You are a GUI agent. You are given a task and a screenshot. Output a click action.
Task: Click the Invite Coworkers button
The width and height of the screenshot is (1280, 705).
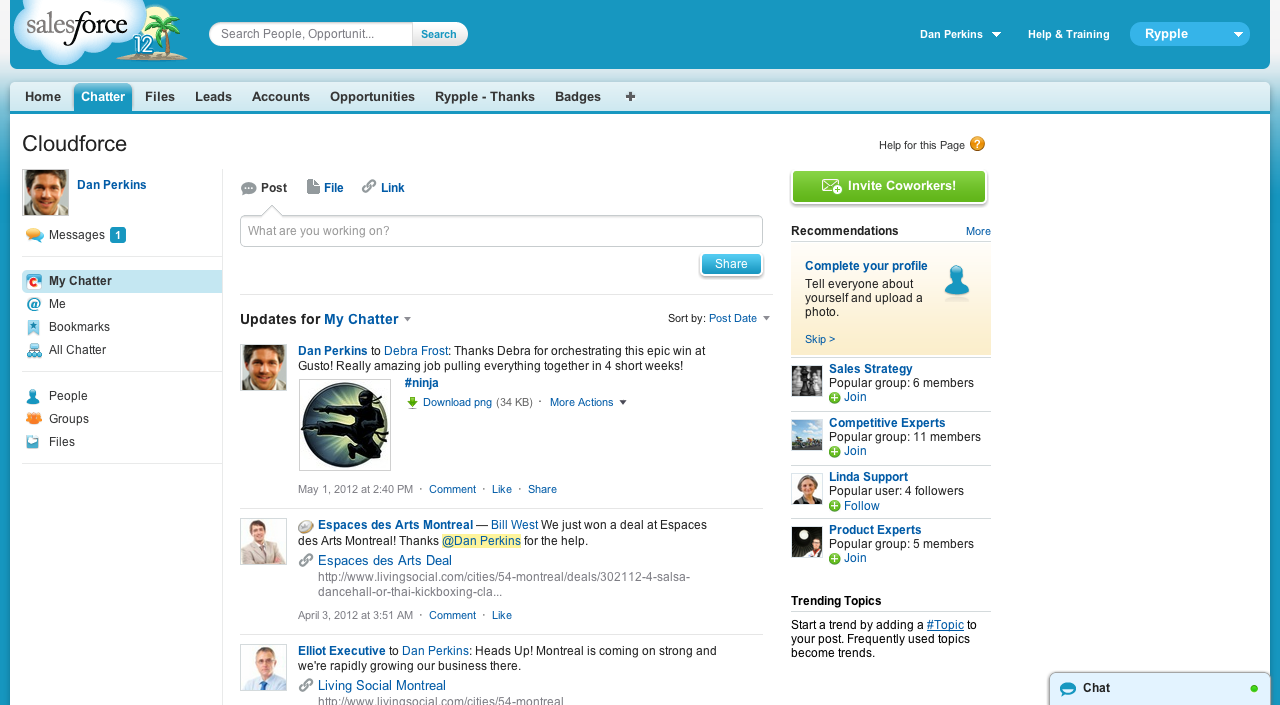889,186
